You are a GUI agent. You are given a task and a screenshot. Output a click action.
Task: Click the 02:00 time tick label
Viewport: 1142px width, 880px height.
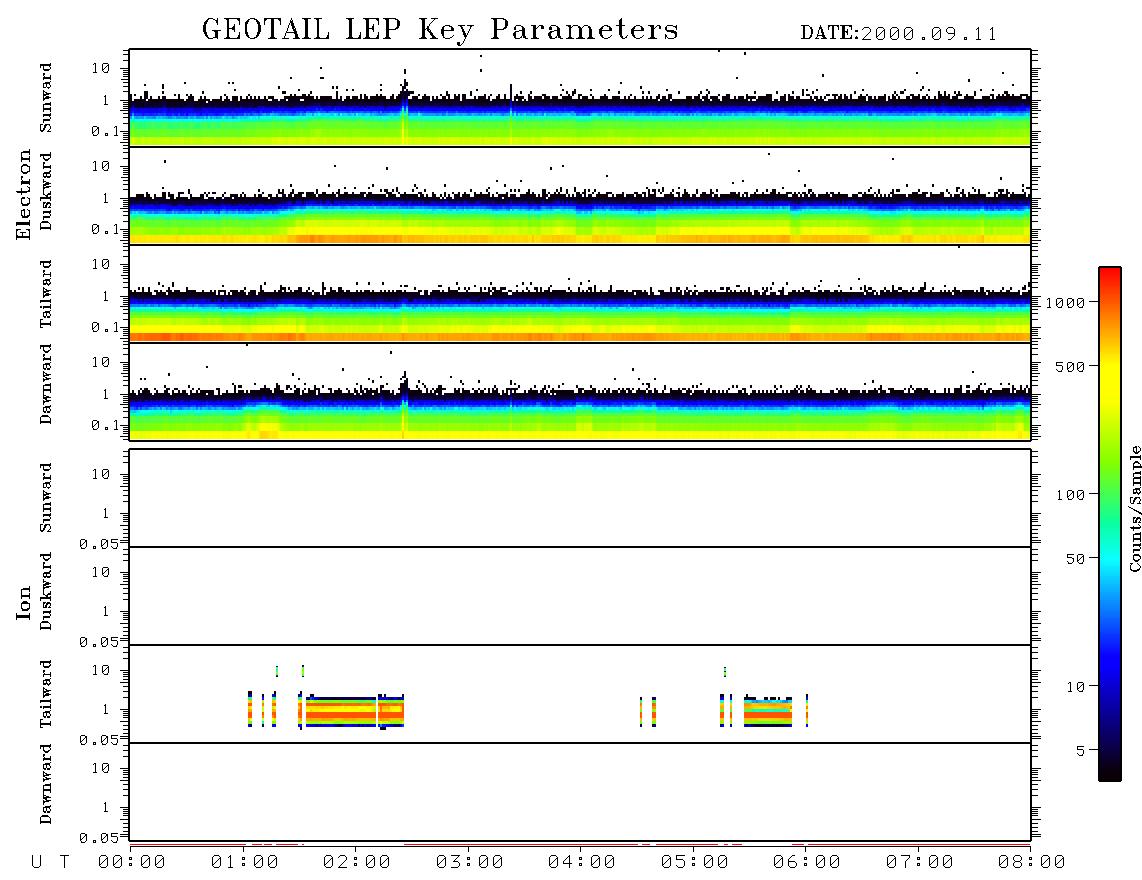click(357, 863)
